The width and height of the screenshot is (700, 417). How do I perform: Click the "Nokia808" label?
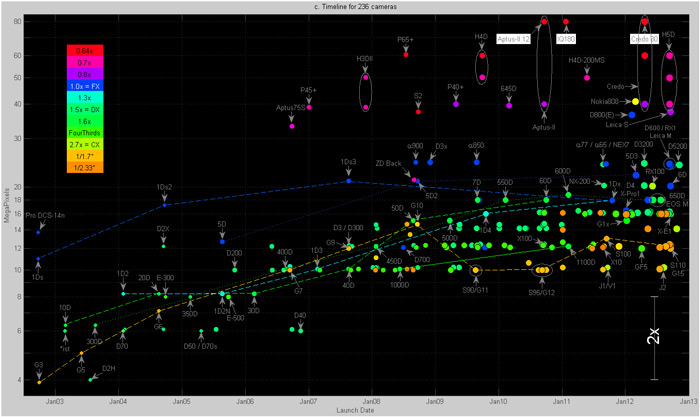pyautogui.click(x=604, y=101)
